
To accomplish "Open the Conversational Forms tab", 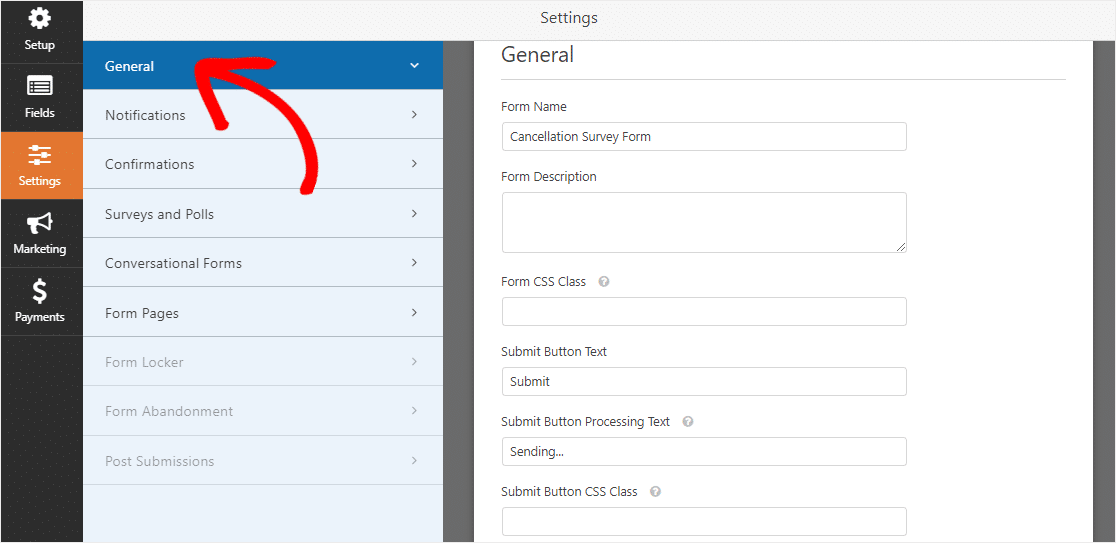I will [263, 263].
